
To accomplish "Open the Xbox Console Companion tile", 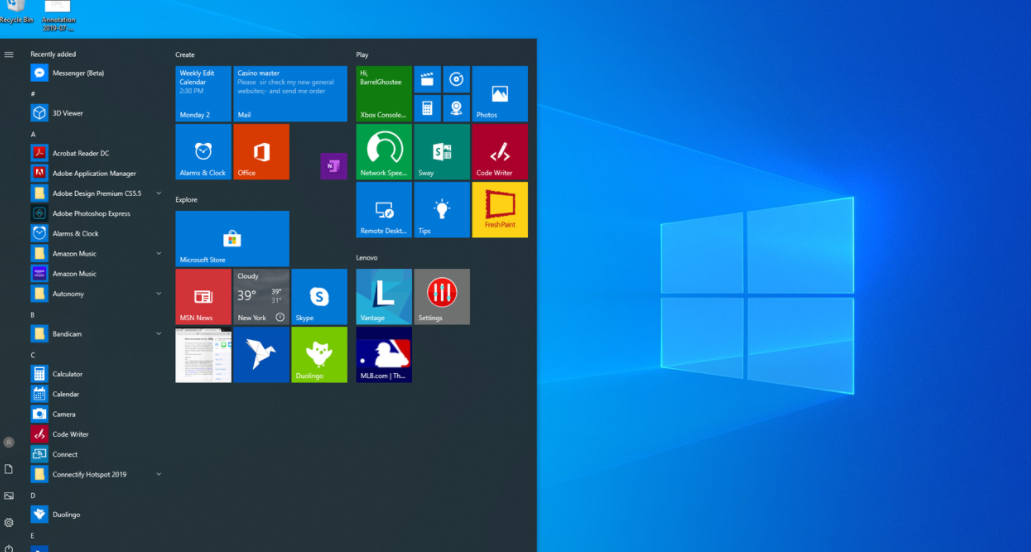I will (384, 93).
